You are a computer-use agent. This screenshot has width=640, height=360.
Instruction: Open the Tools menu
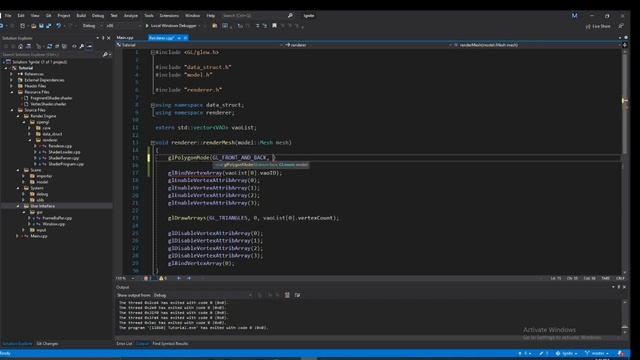(x=149, y=16)
